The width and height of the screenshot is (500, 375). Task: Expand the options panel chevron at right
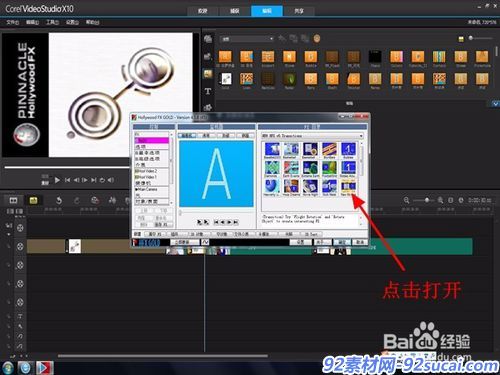pyautogui.click(x=496, y=104)
